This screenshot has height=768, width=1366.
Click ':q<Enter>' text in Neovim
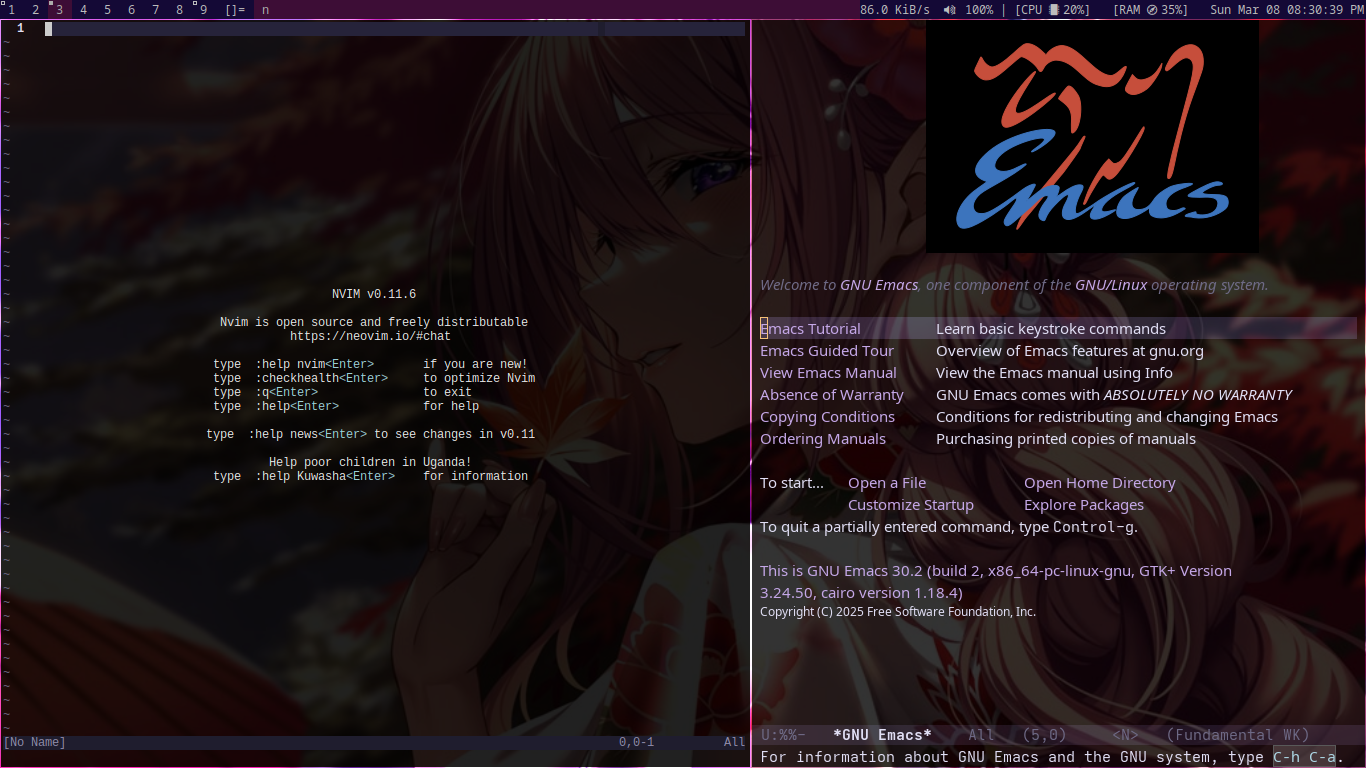(x=286, y=392)
